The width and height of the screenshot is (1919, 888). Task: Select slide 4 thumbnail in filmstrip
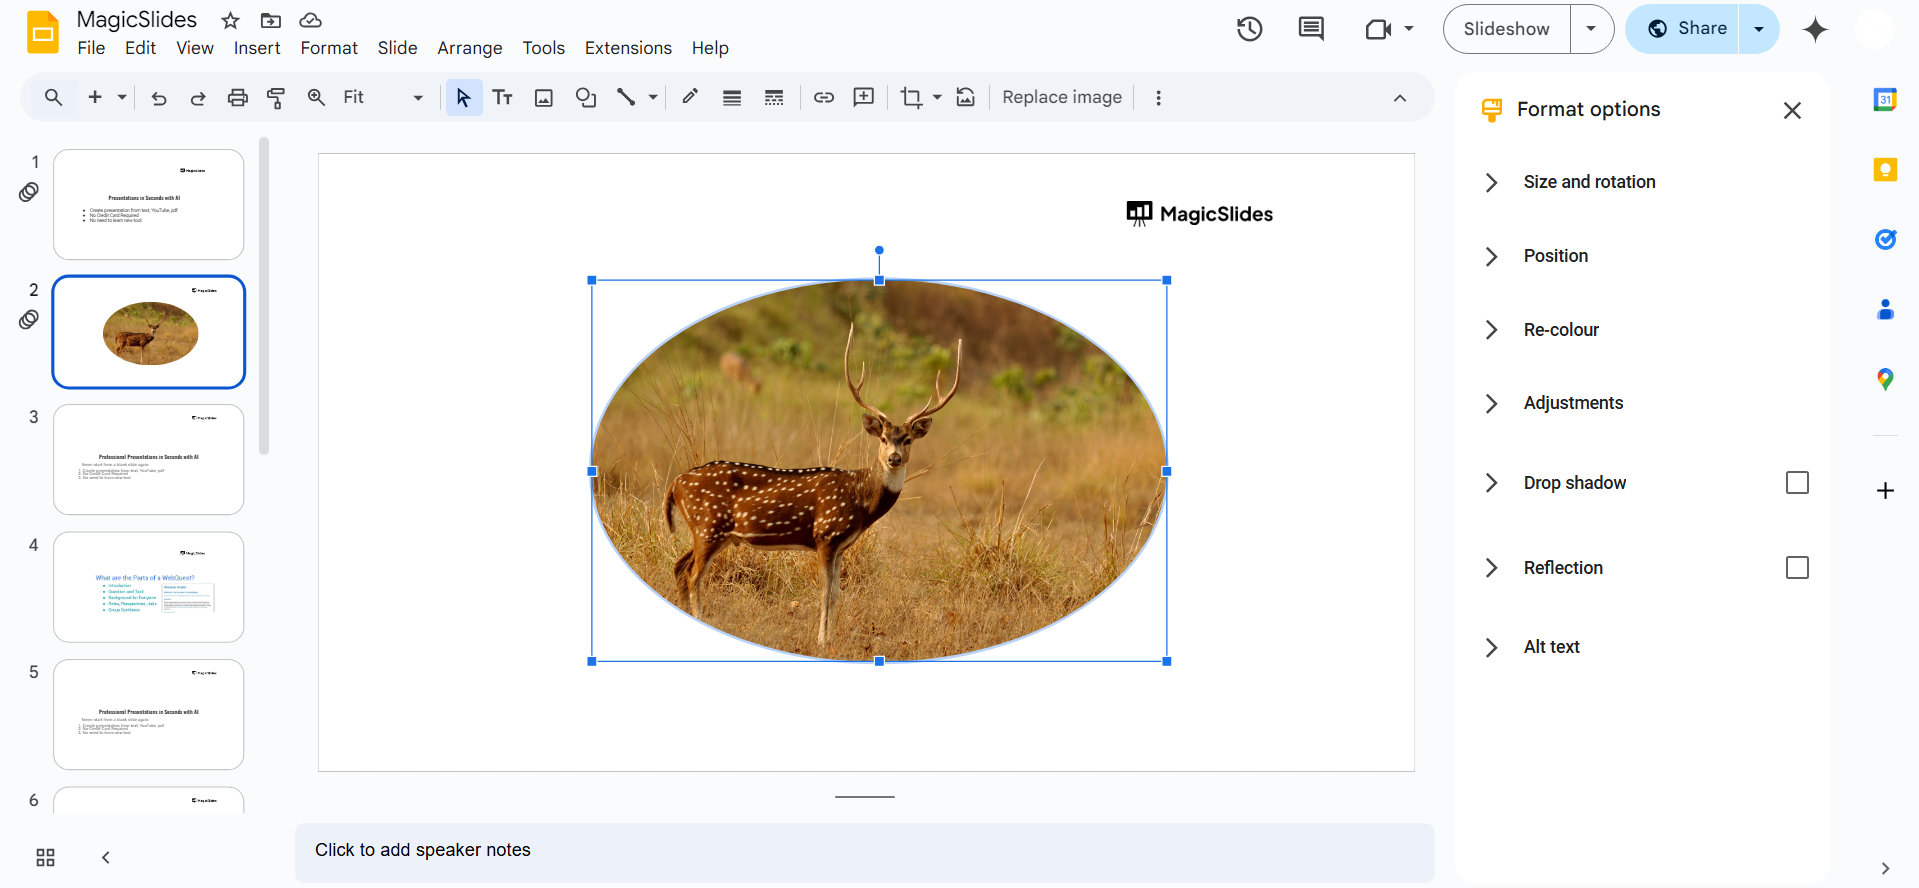[x=149, y=587]
